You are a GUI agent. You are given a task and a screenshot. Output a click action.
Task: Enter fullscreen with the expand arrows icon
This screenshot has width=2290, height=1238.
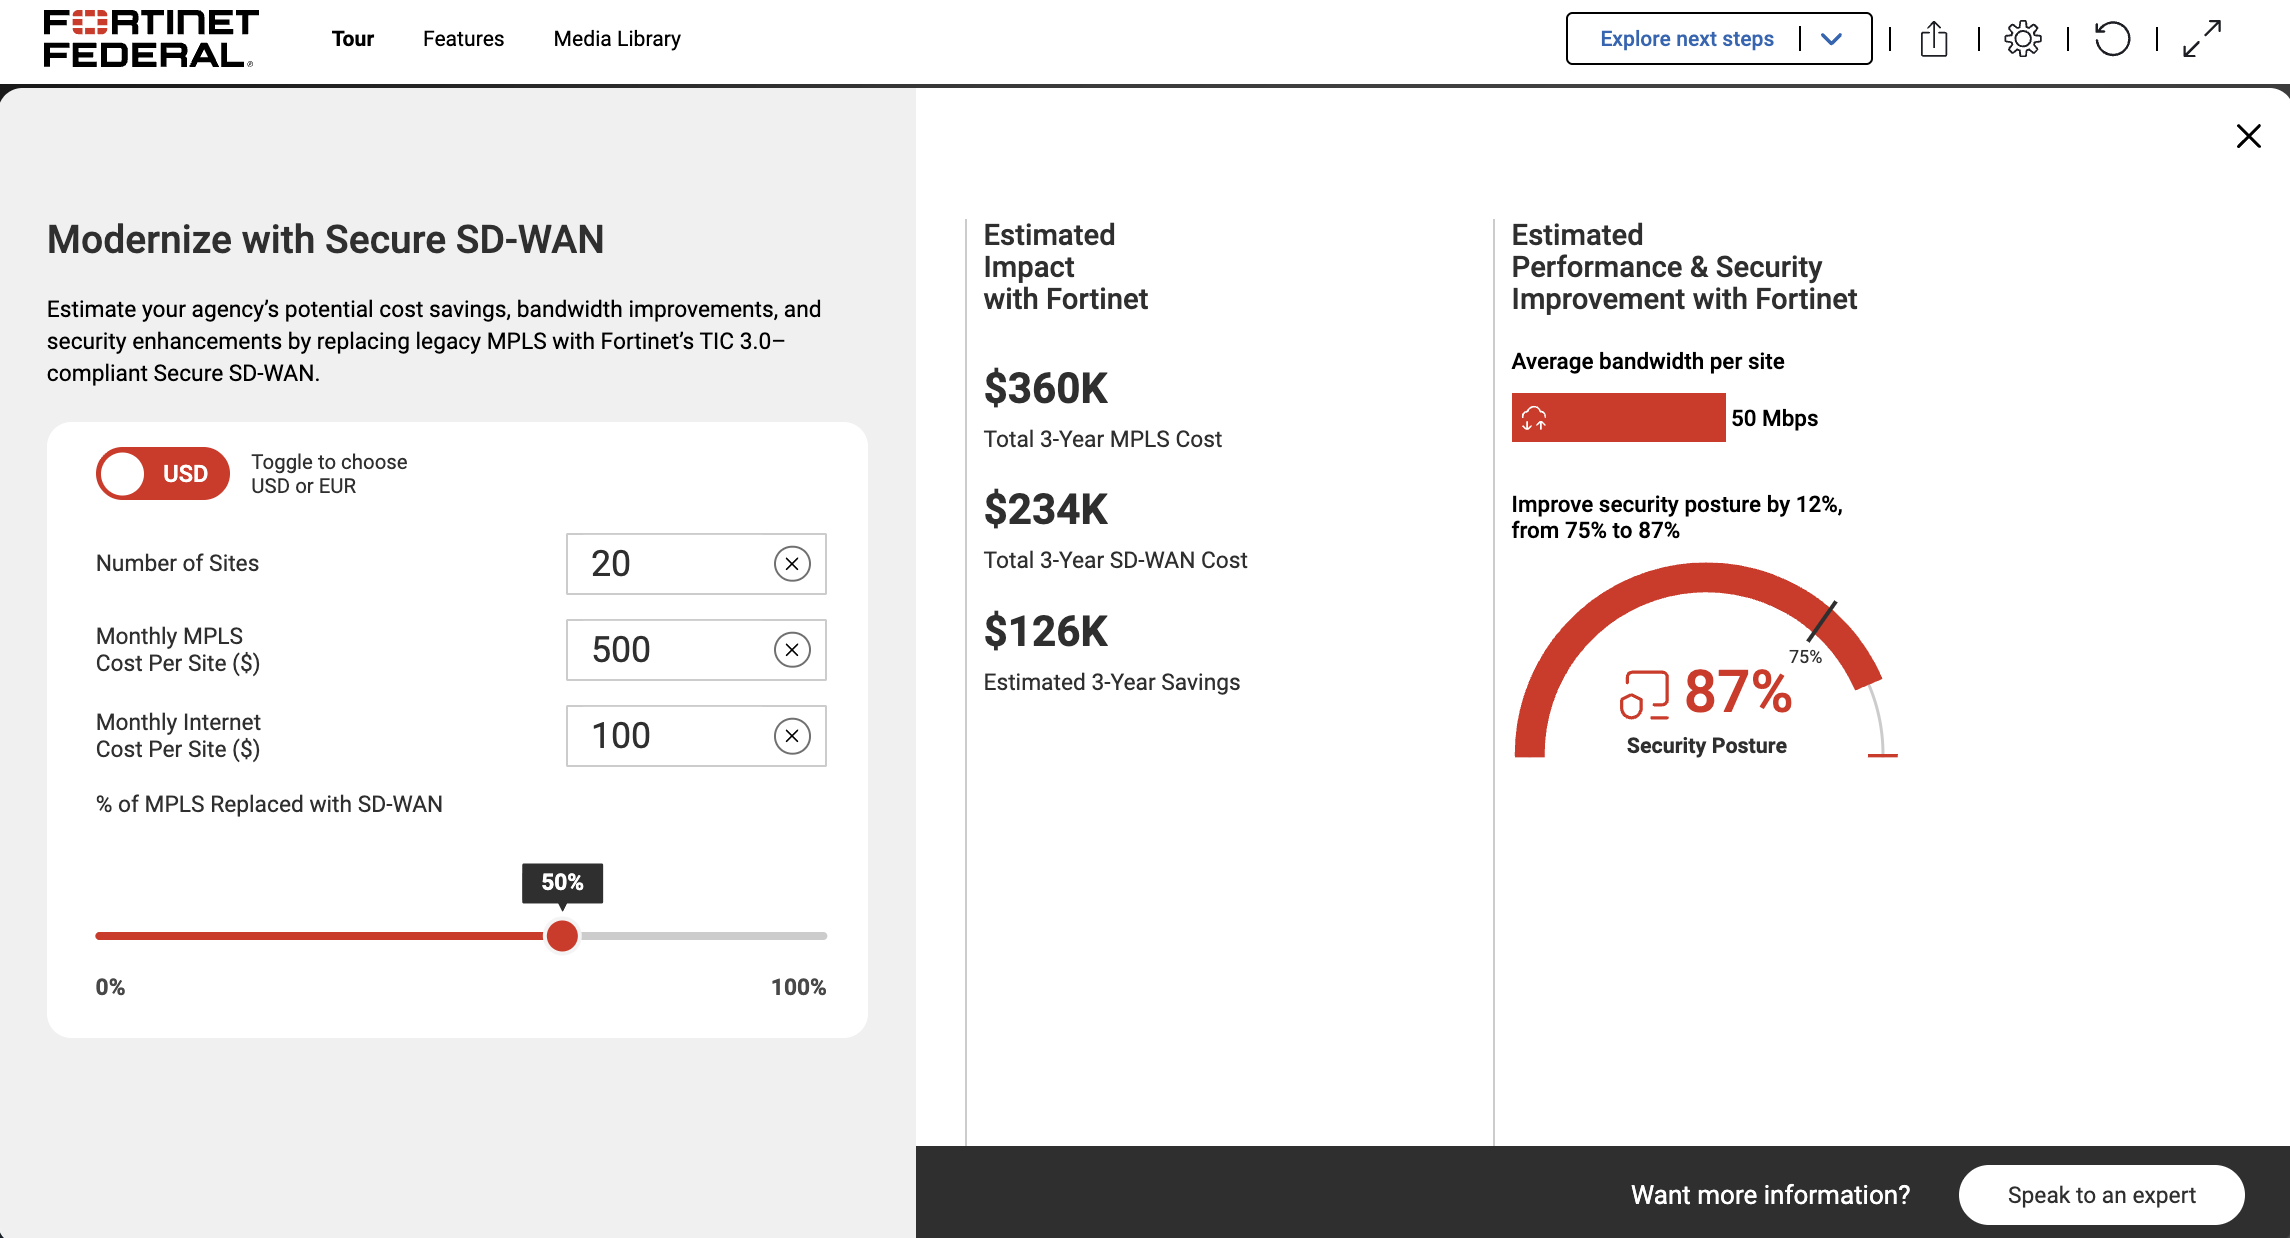coord(2202,39)
